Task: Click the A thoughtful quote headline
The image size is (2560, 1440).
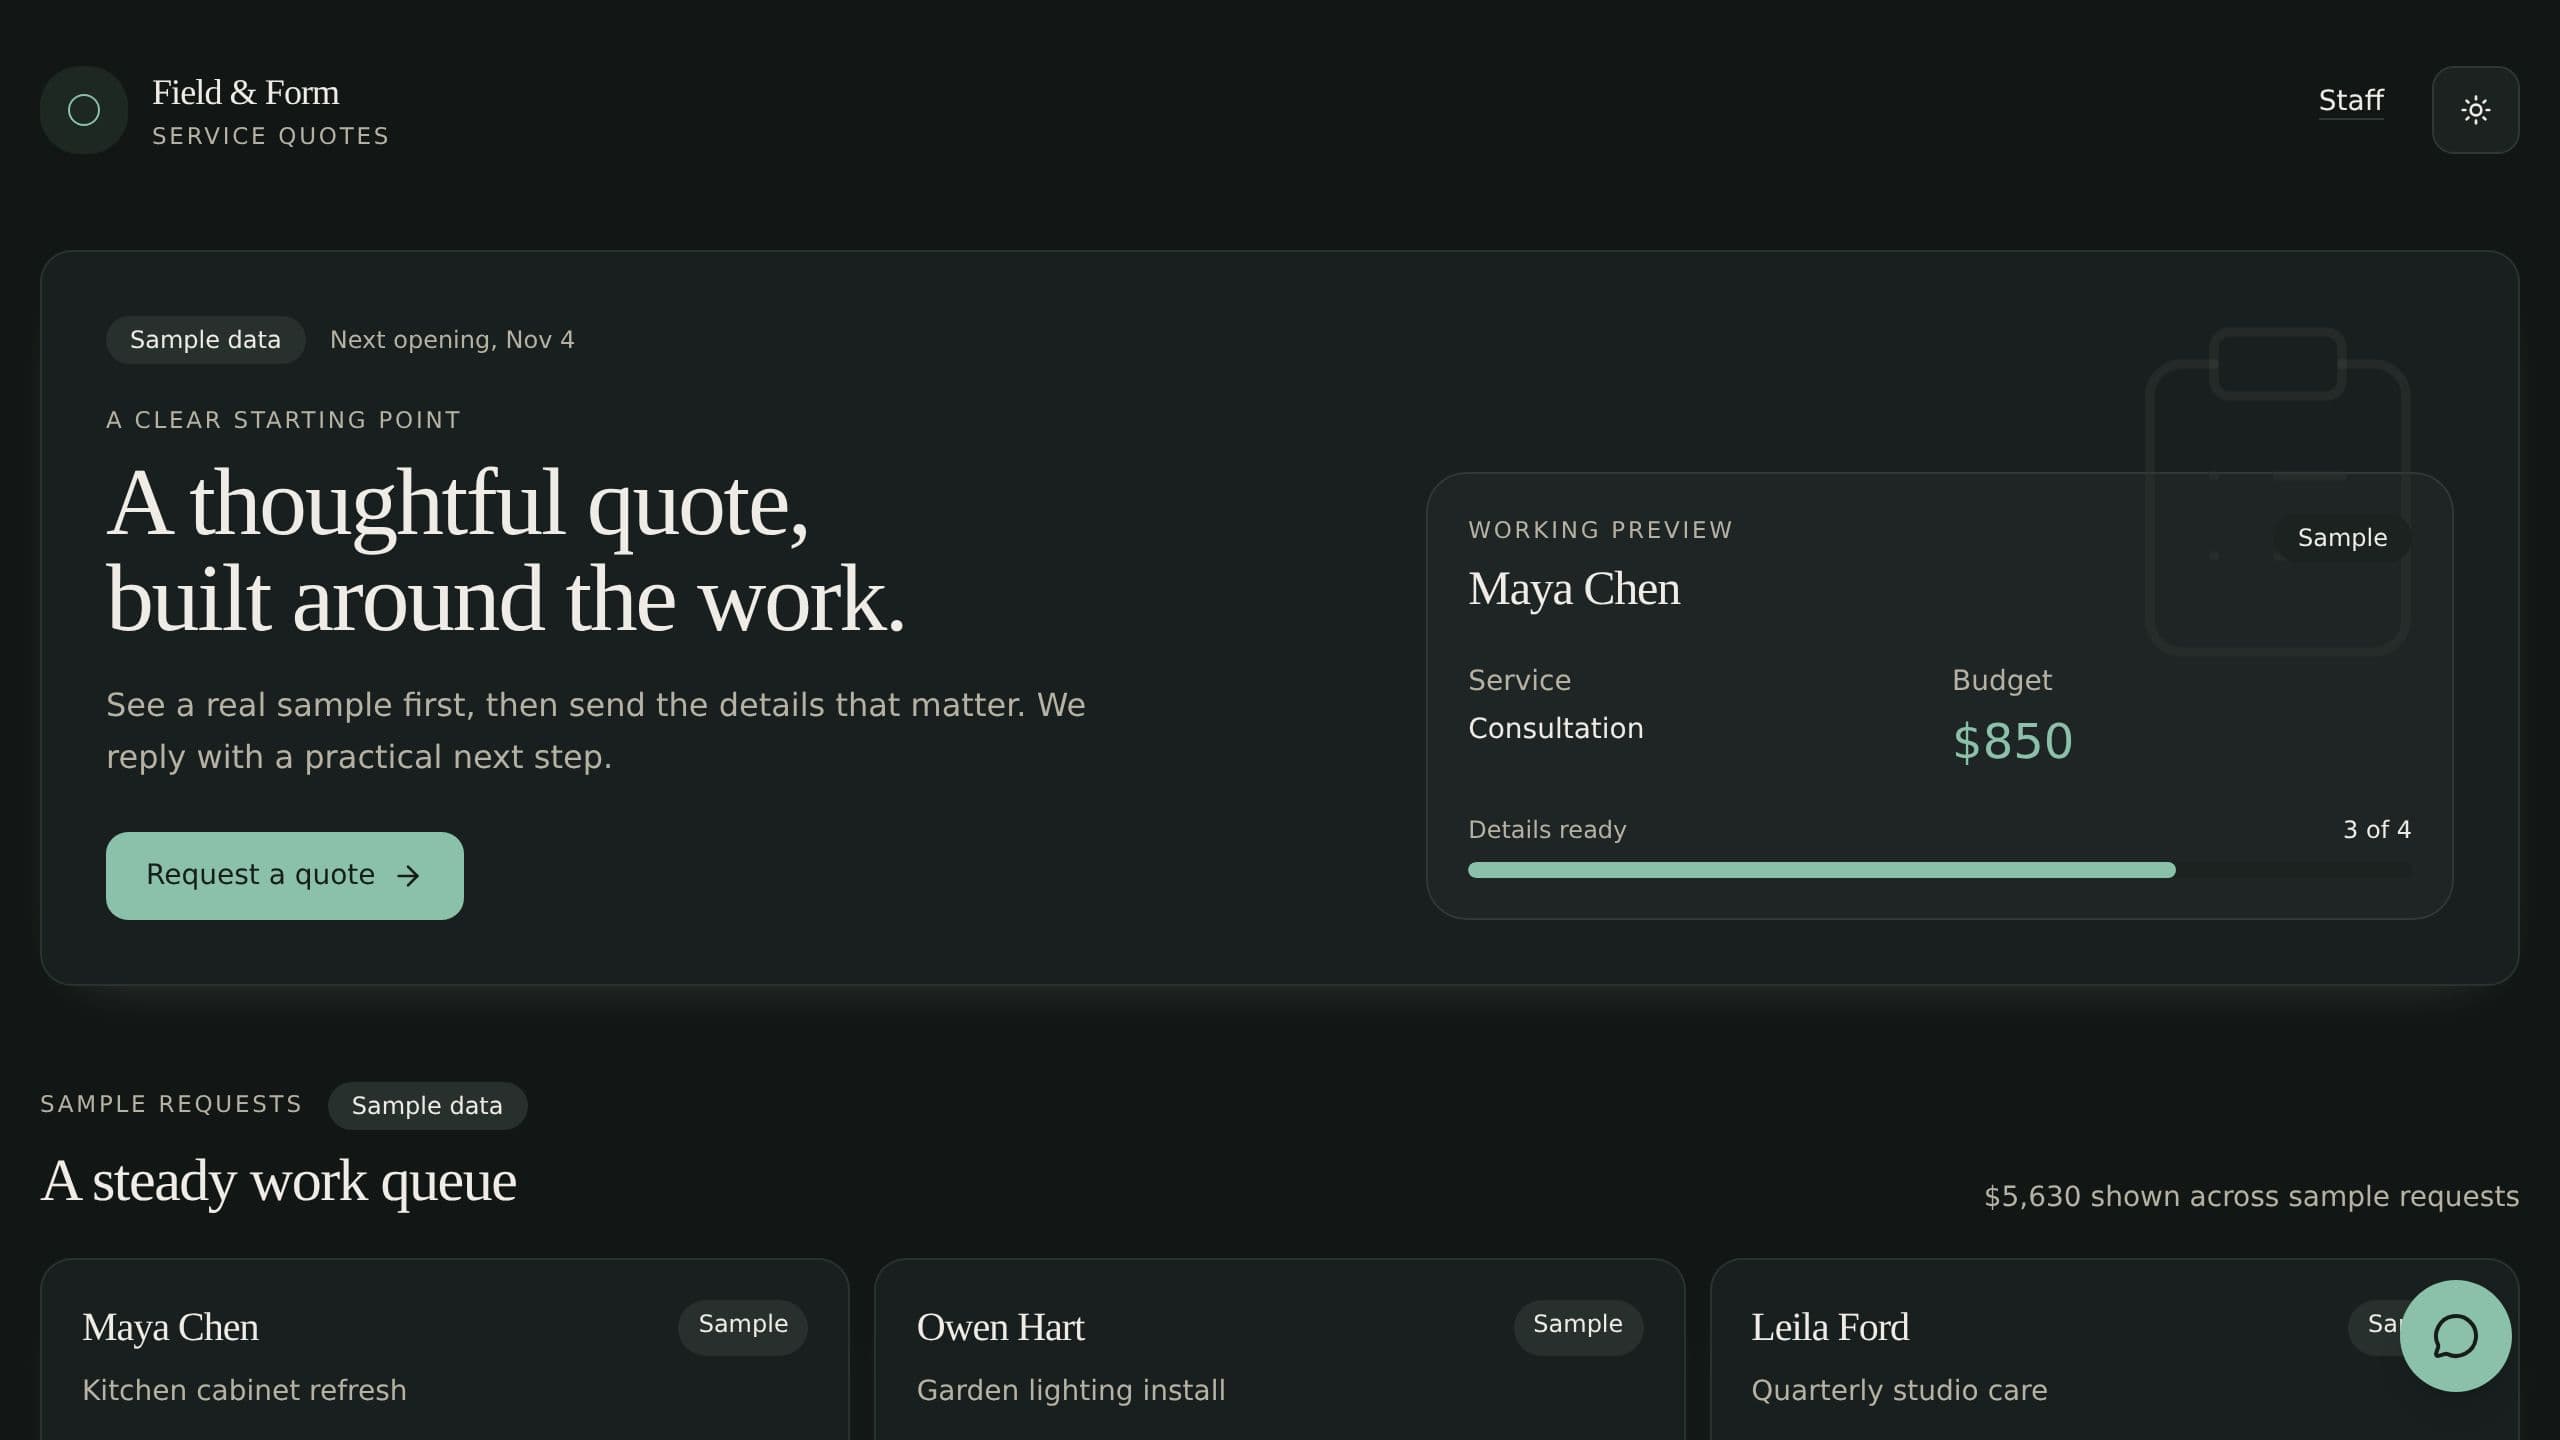Action: tap(506, 550)
